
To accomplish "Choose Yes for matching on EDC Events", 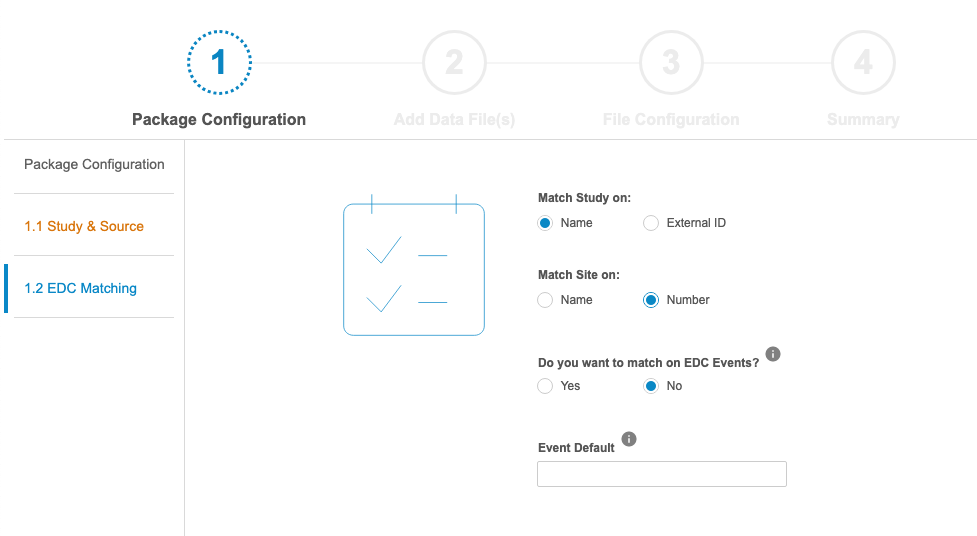I will 545,386.
